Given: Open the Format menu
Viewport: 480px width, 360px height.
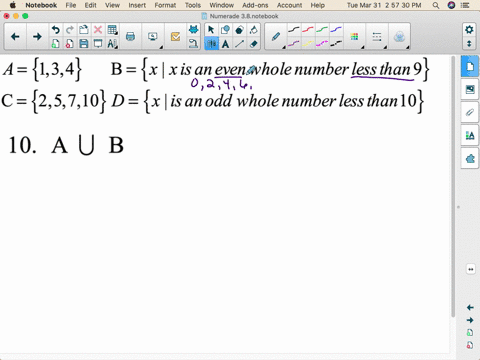Looking at the screenshot, I should (165, 5).
